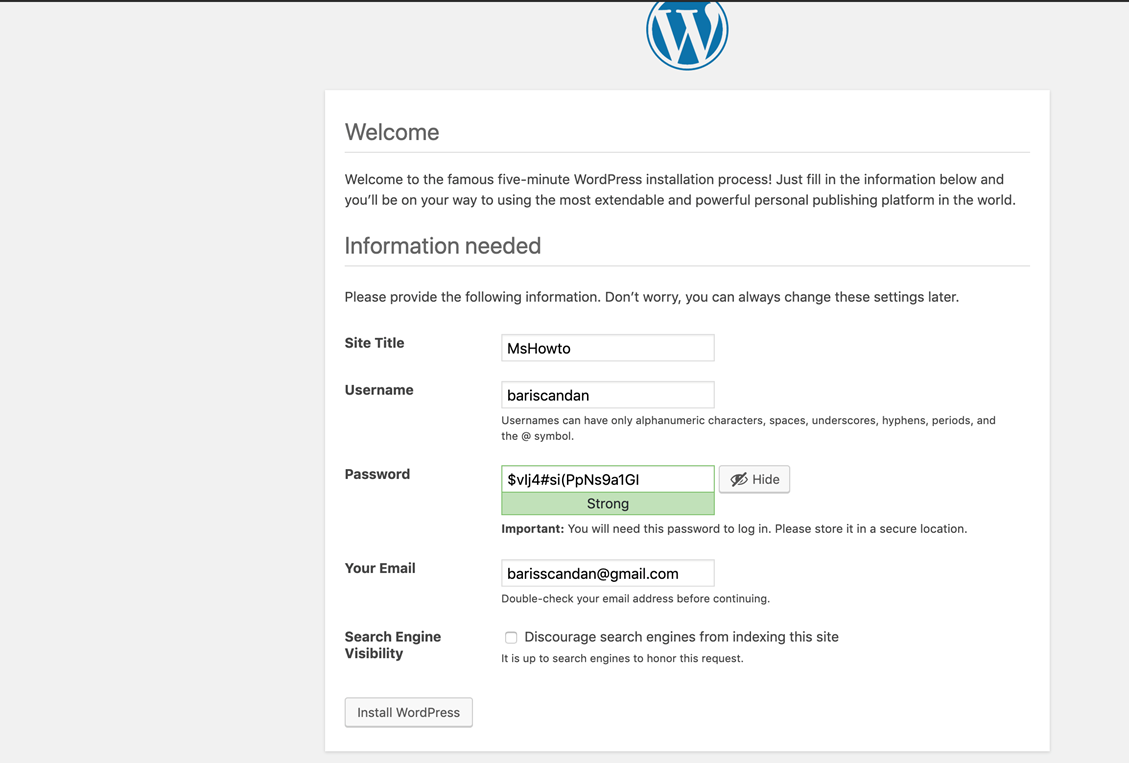
Task: Click the Install WordPress button
Action: coord(408,713)
